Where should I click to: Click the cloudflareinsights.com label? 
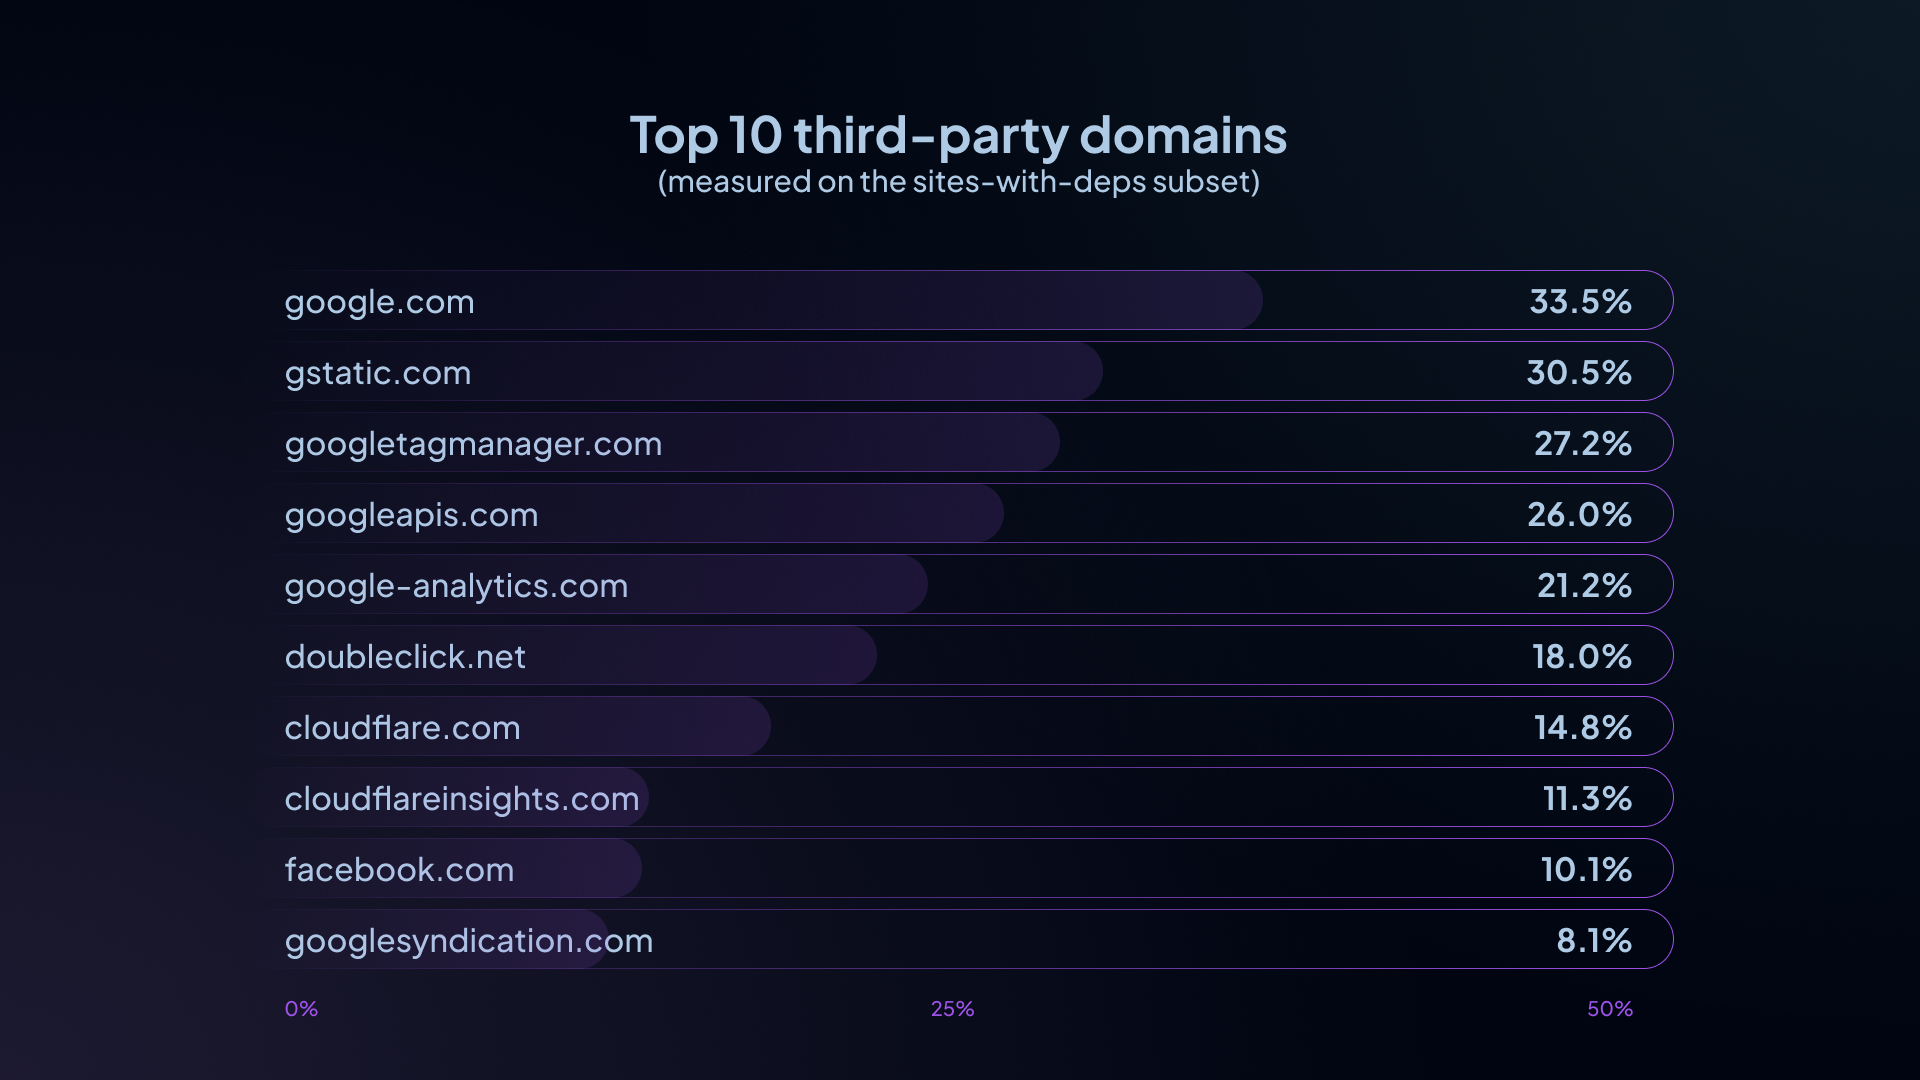(461, 799)
